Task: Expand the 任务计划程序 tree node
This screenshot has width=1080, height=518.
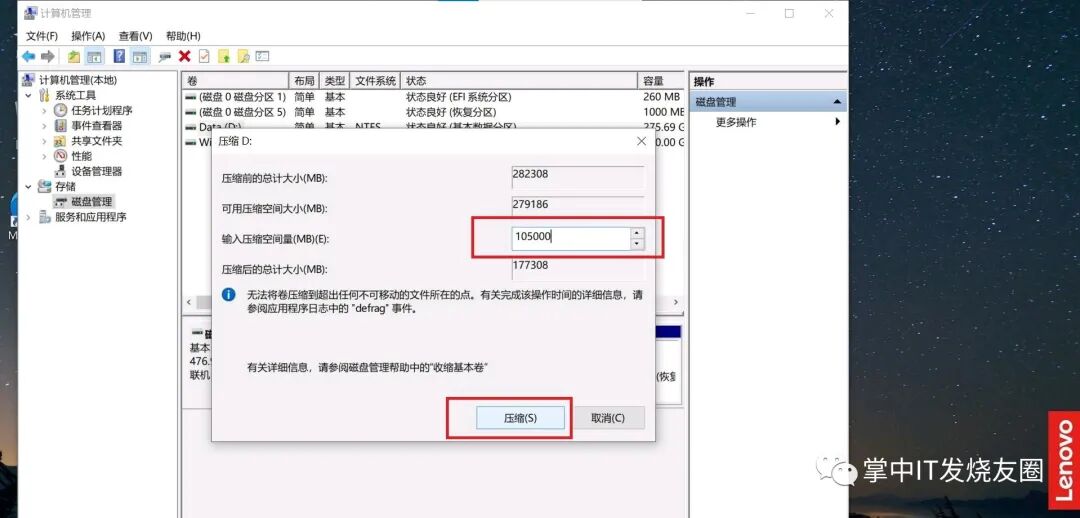Action: 44,110
